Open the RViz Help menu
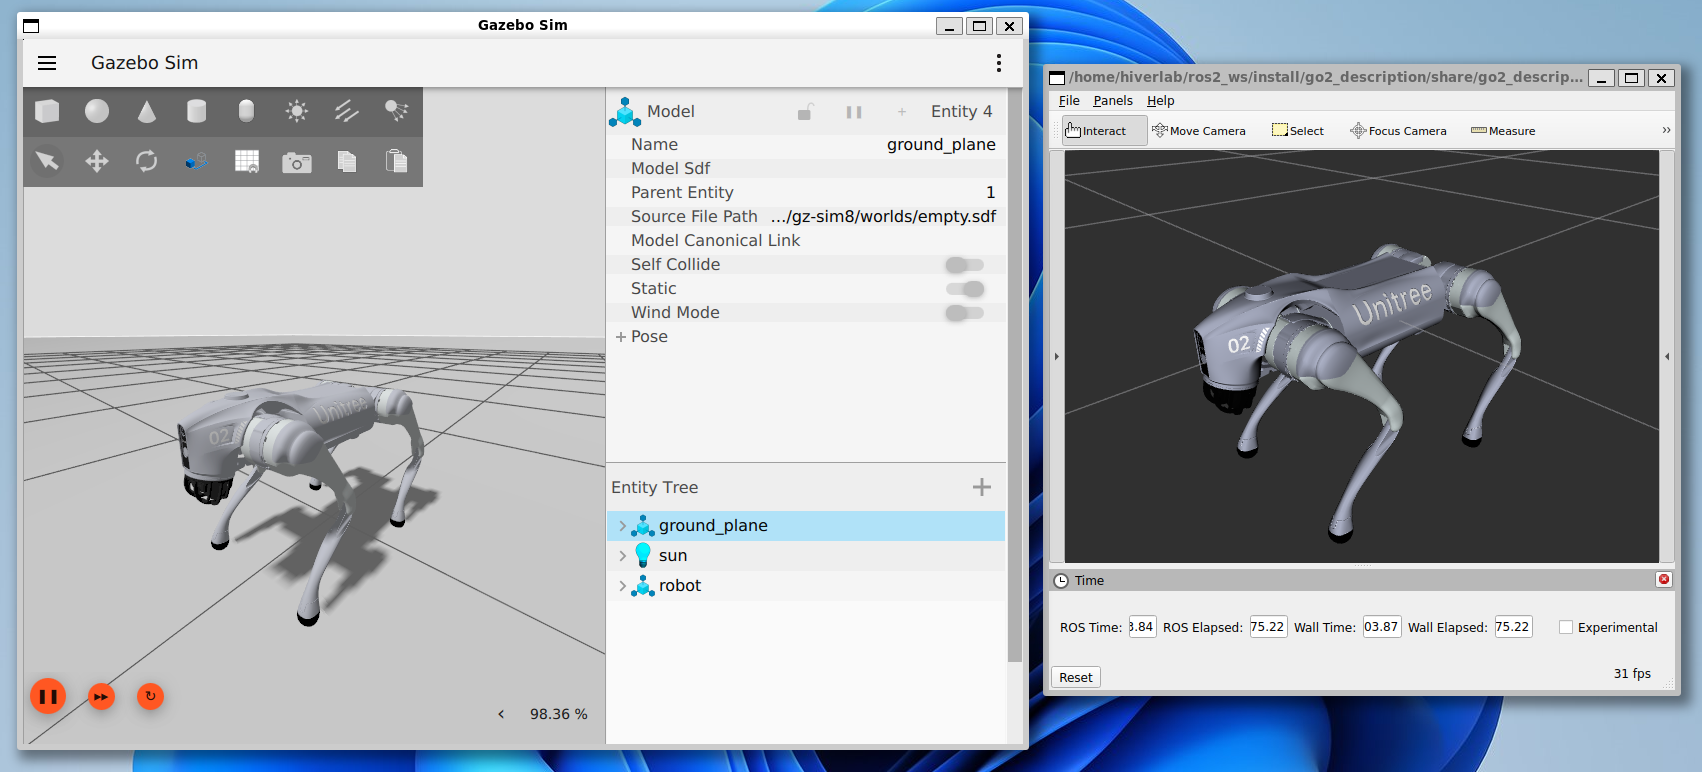 (x=1160, y=101)
